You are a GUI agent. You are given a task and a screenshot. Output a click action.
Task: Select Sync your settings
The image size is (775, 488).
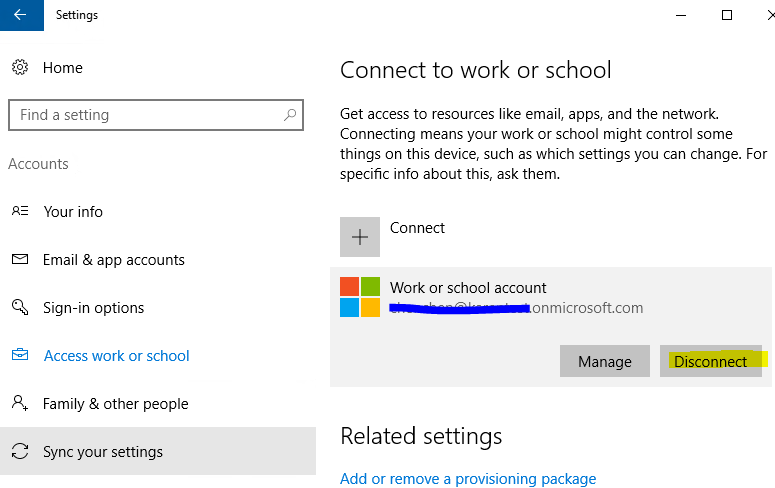tap(102, 452)
